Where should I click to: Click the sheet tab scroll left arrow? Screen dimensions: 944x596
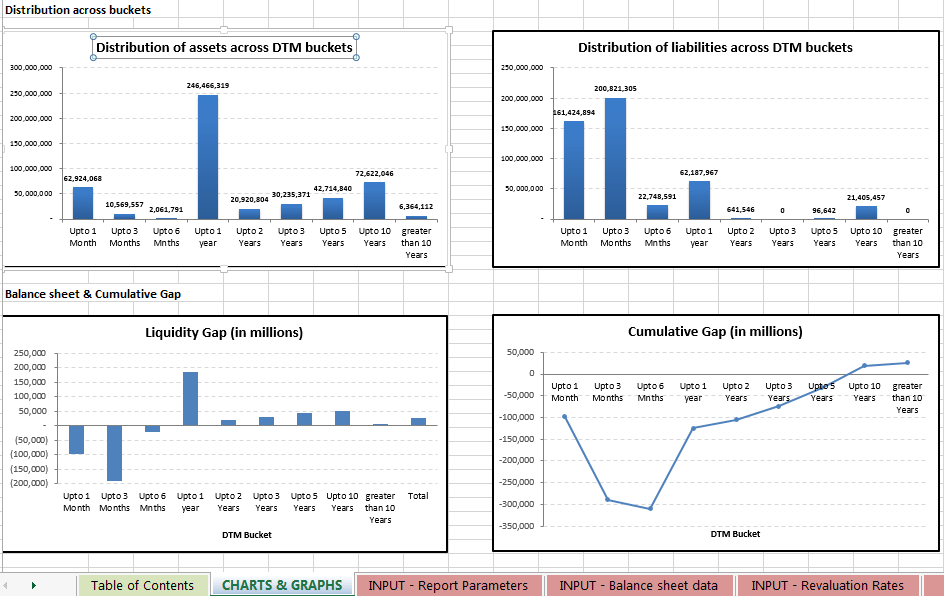coord(5,585)
